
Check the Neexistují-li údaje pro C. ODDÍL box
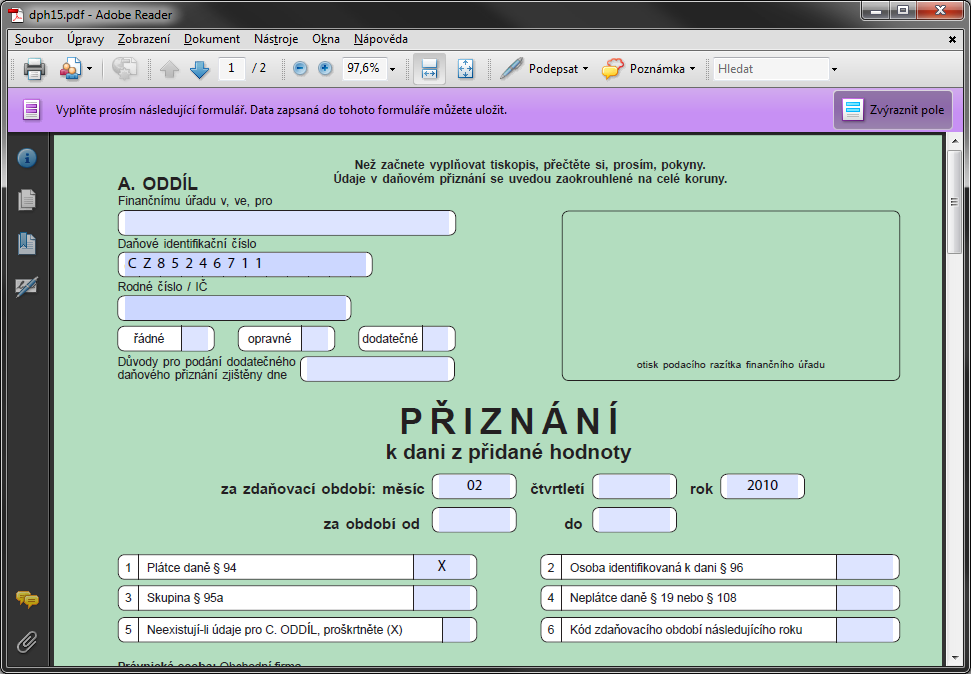(459, 629)
